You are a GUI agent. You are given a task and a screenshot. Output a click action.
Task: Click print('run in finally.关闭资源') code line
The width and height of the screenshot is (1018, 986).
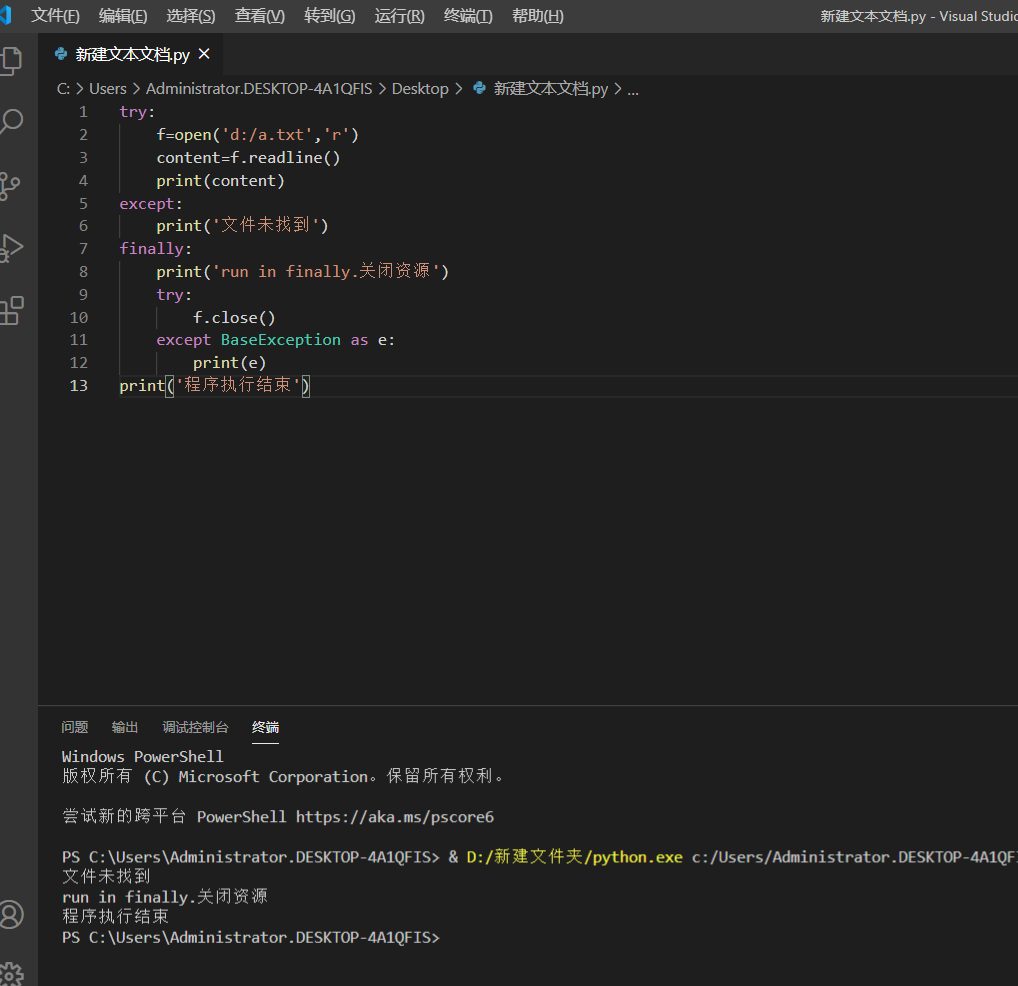pyautogui.click(x=303, y=271)
